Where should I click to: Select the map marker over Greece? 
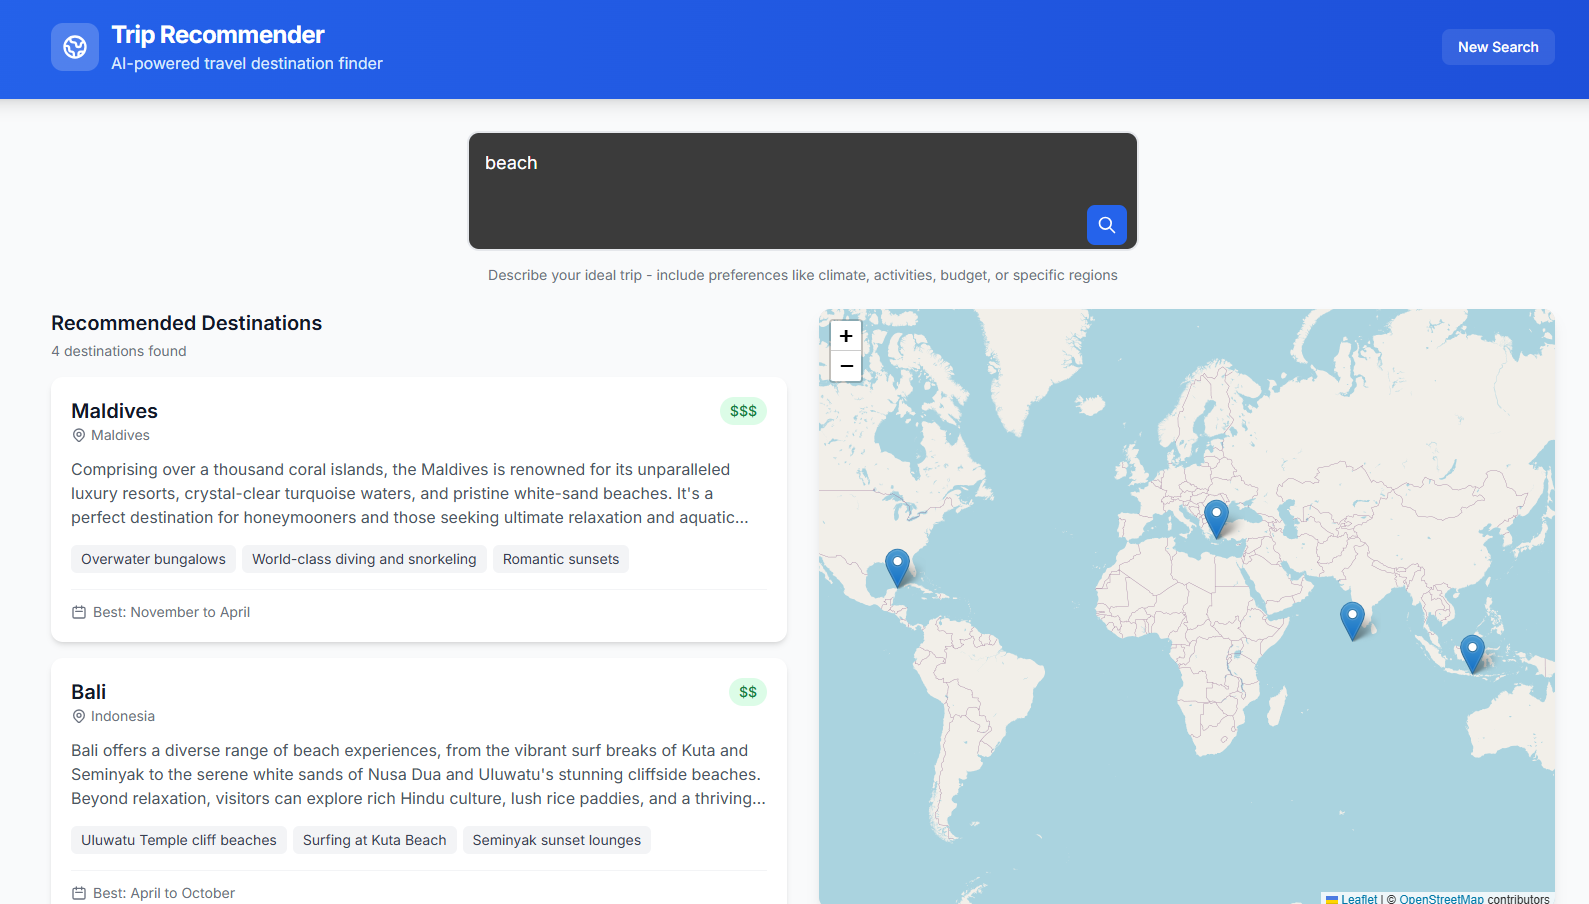(1215, 518)
